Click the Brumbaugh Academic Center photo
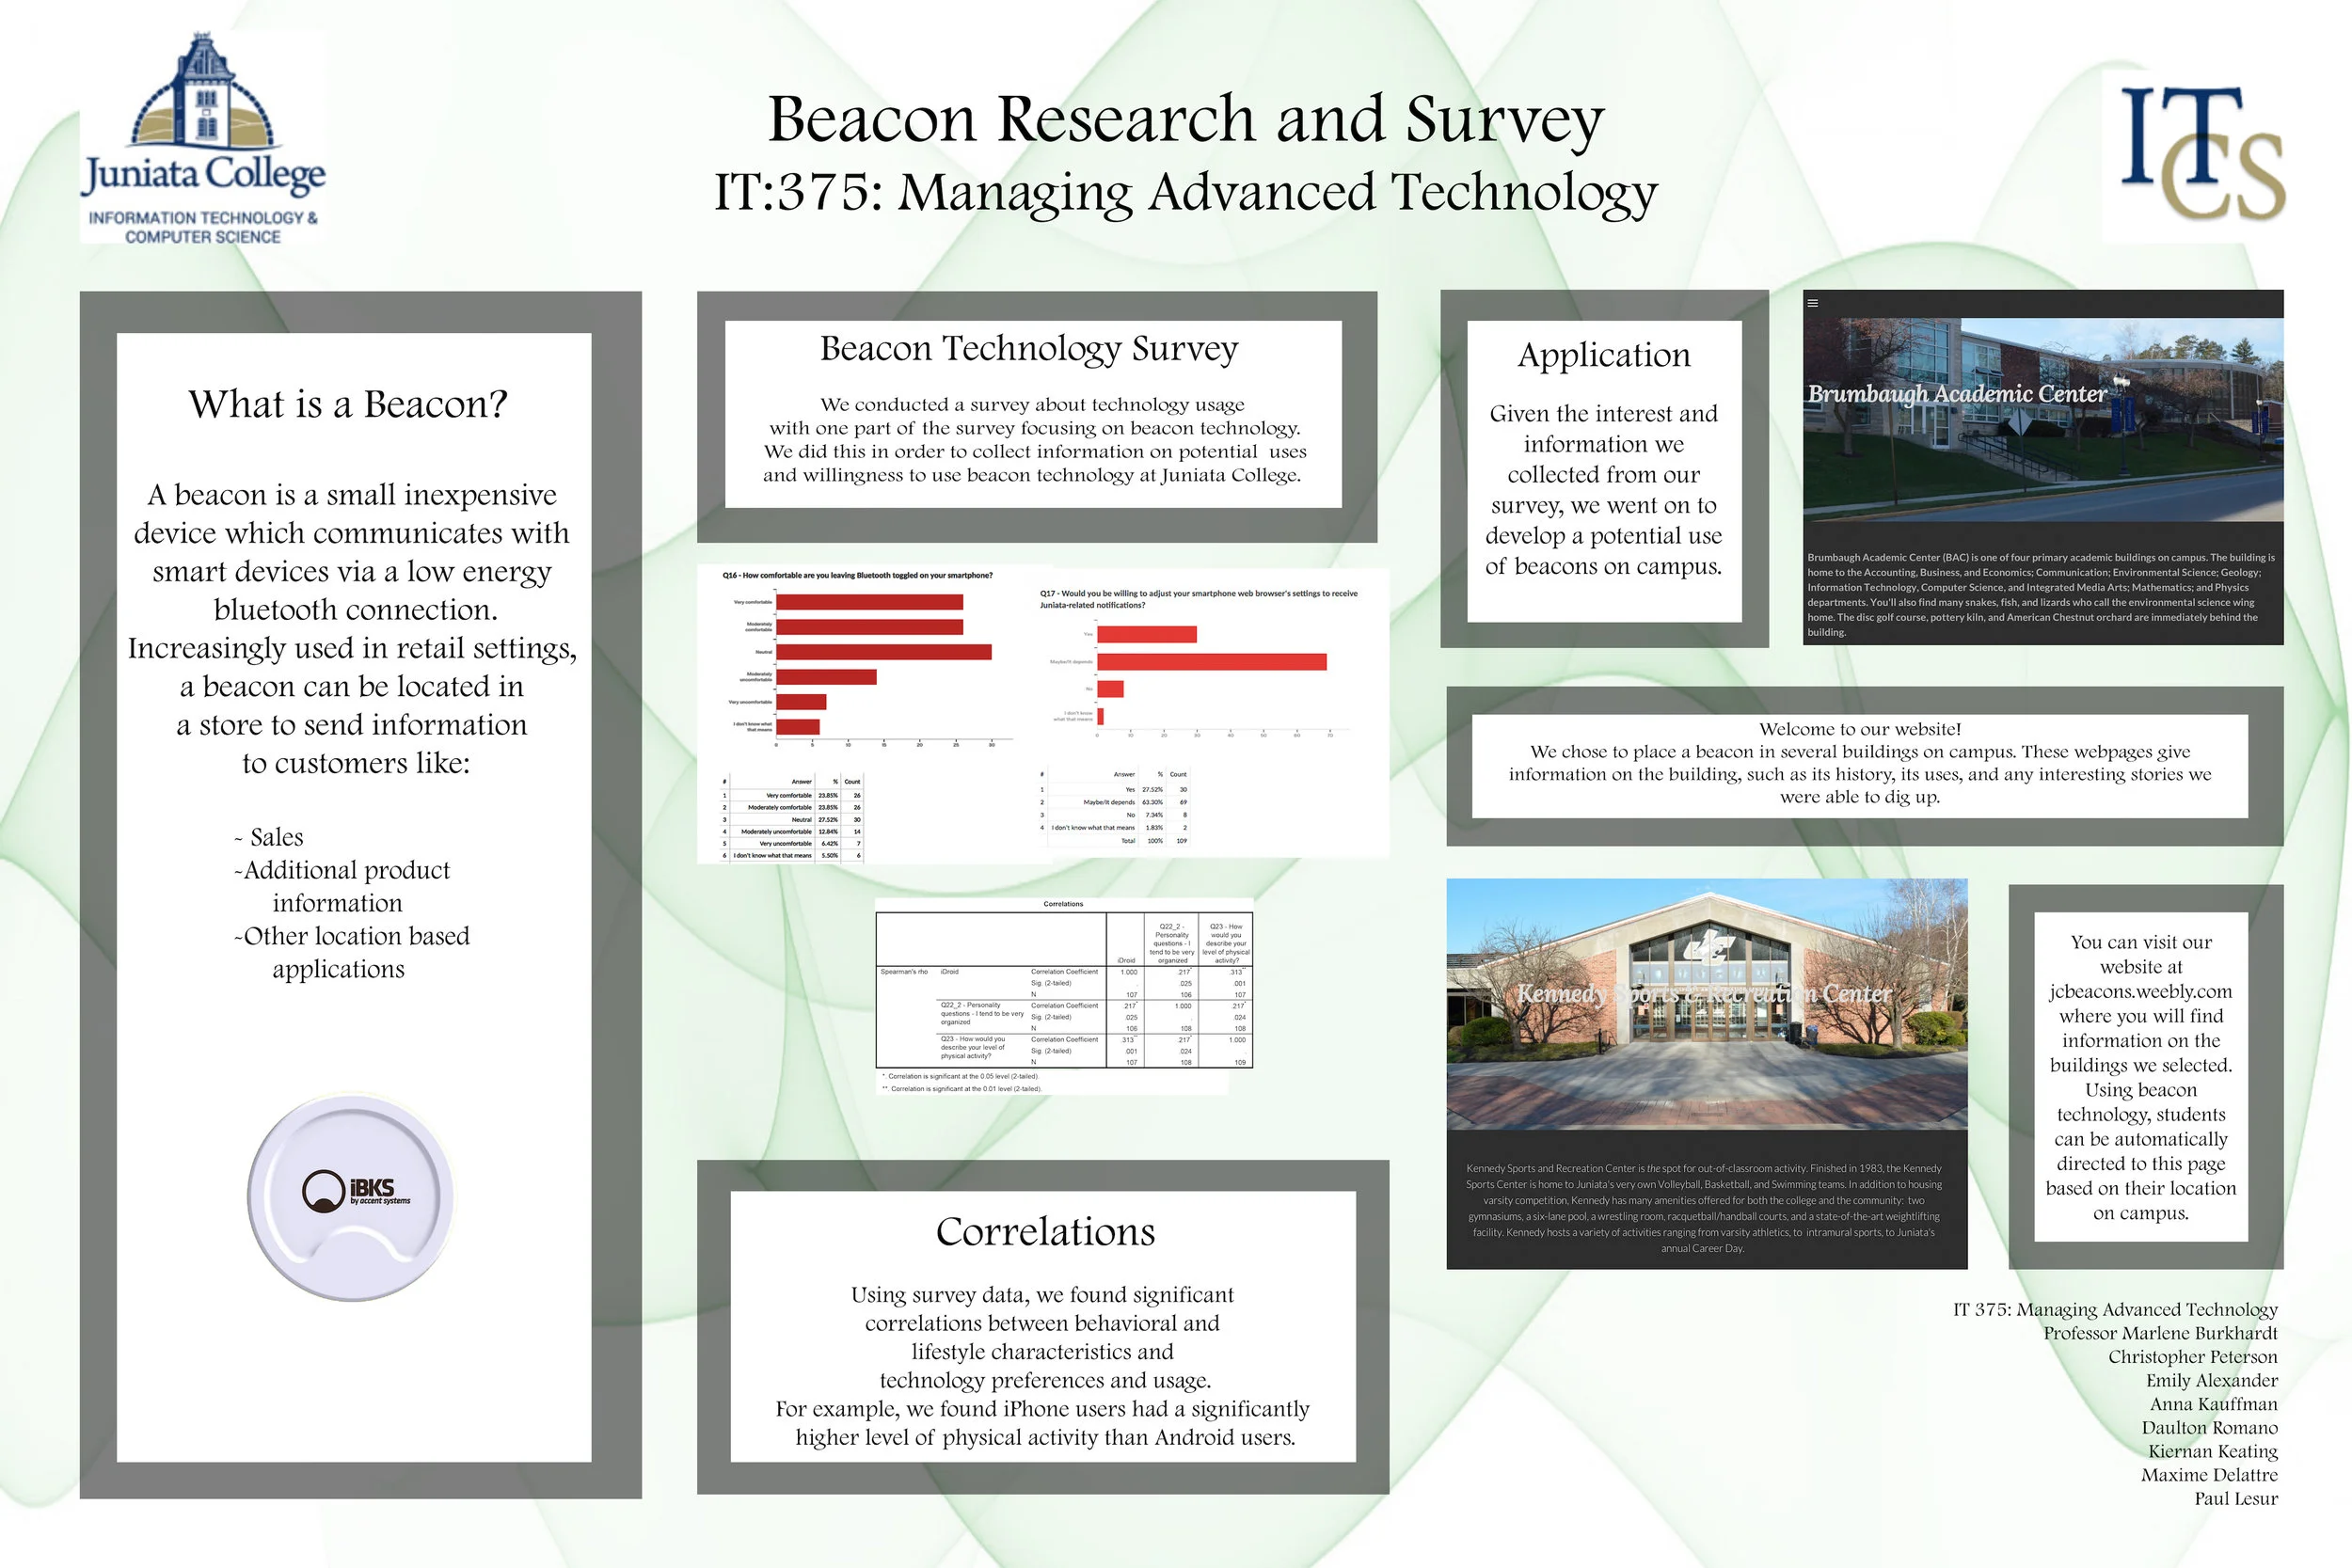2352x1568 pixels. (2042, 419)
